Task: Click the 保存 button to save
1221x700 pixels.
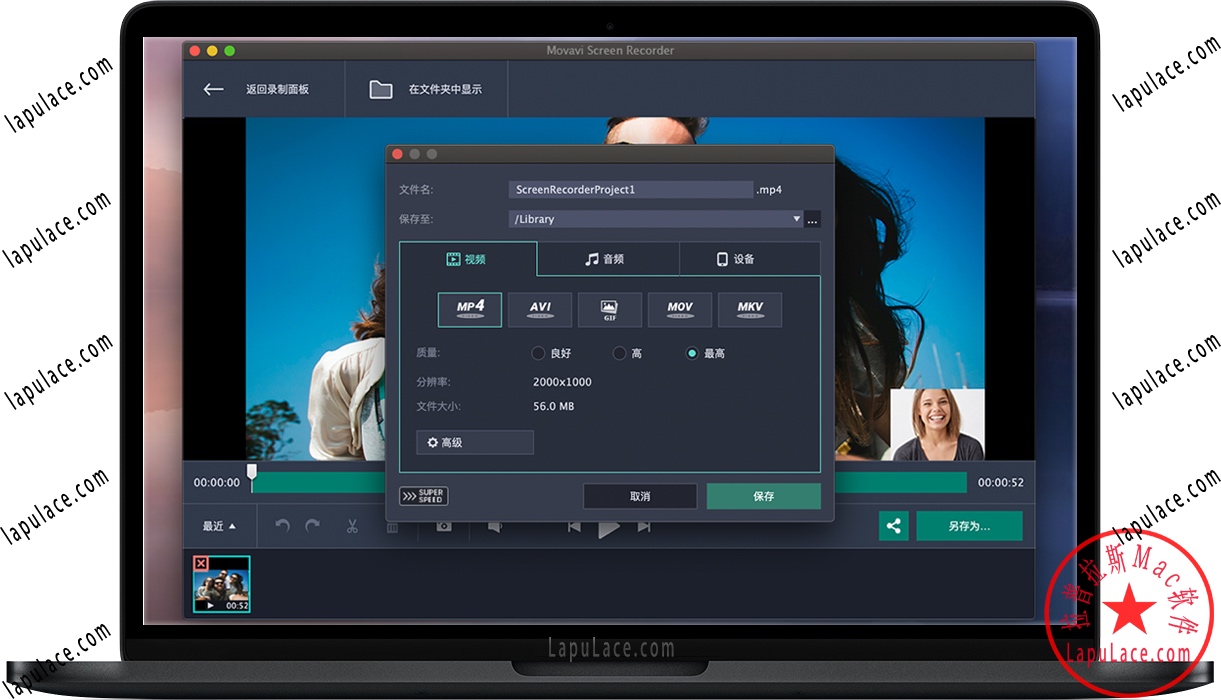Action: (x=763, y=496)
